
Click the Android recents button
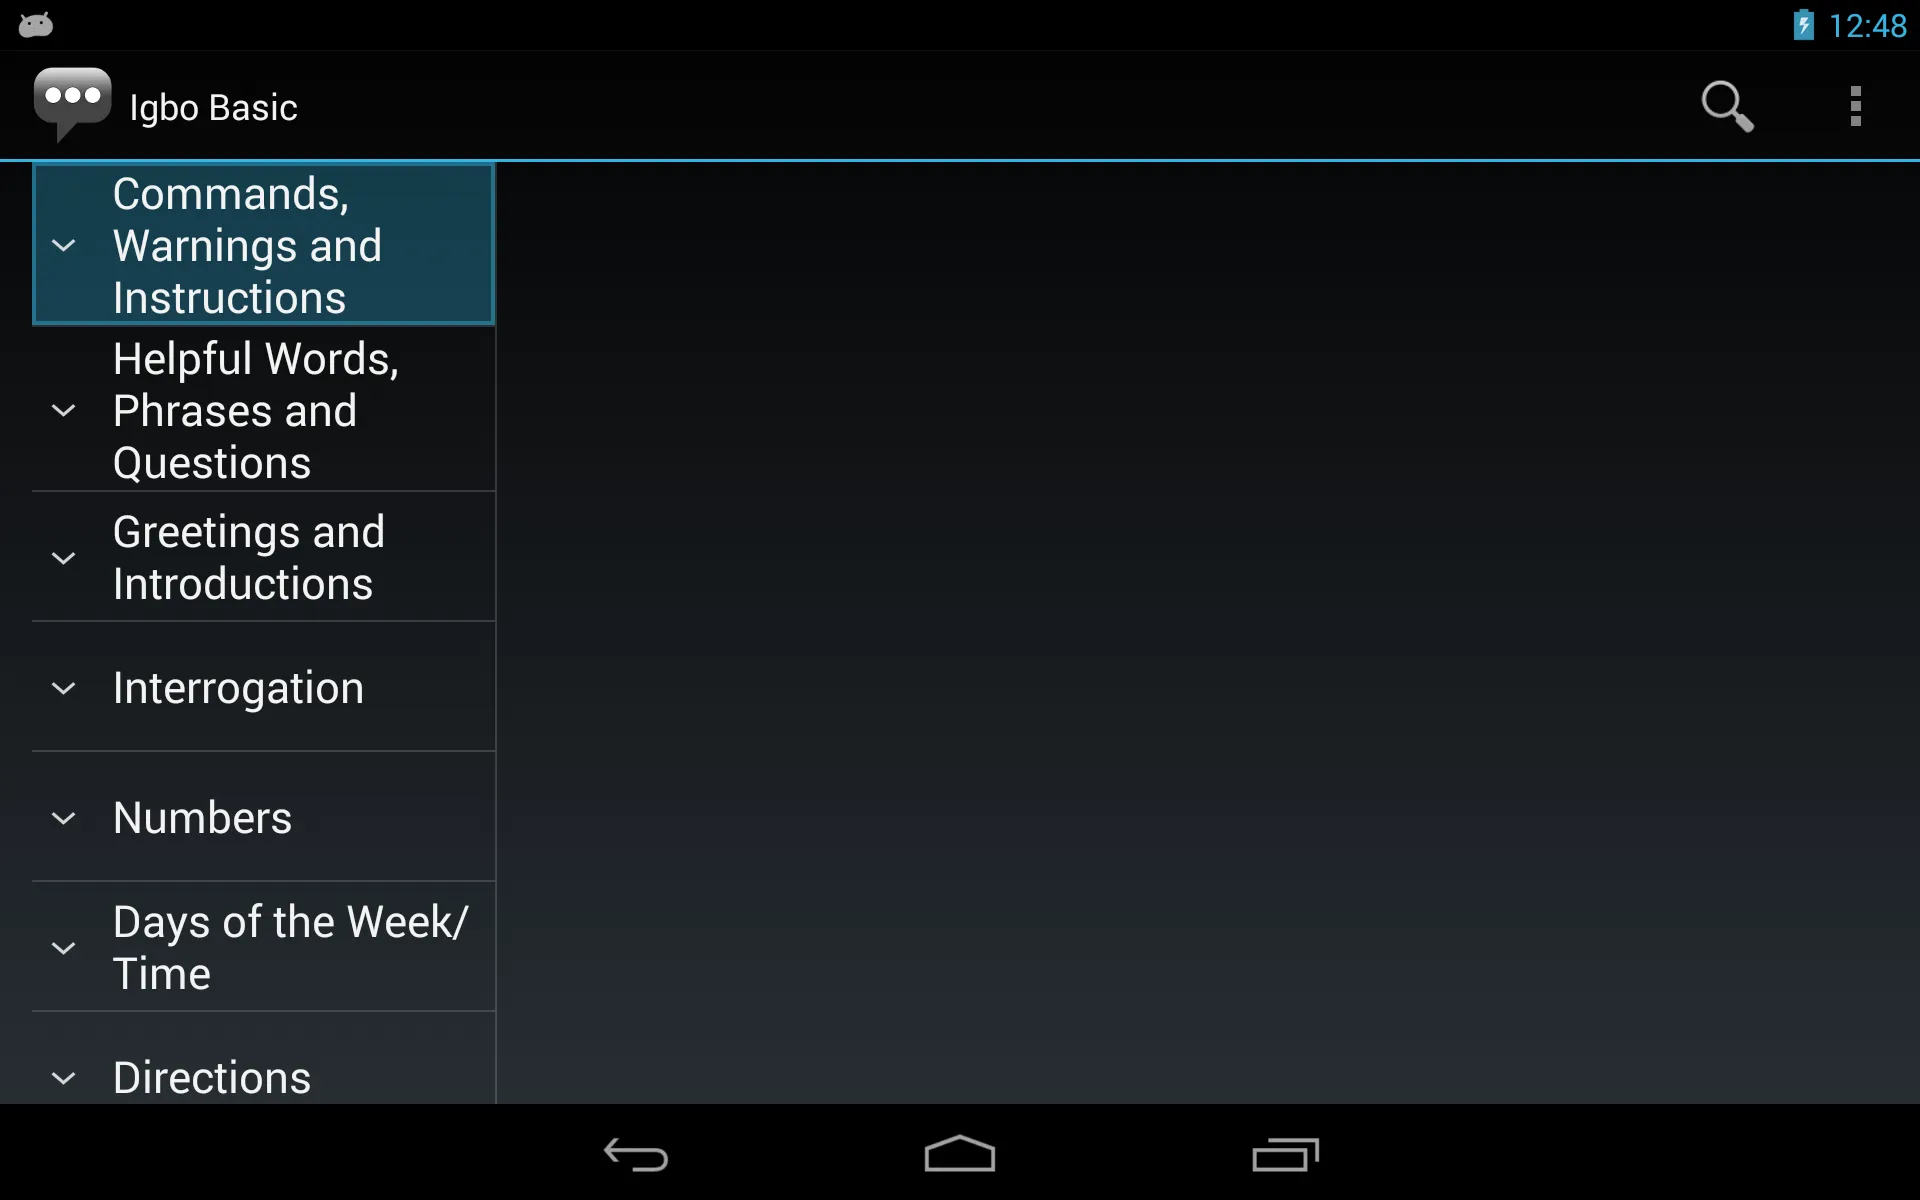[x=1283, y=1156]
